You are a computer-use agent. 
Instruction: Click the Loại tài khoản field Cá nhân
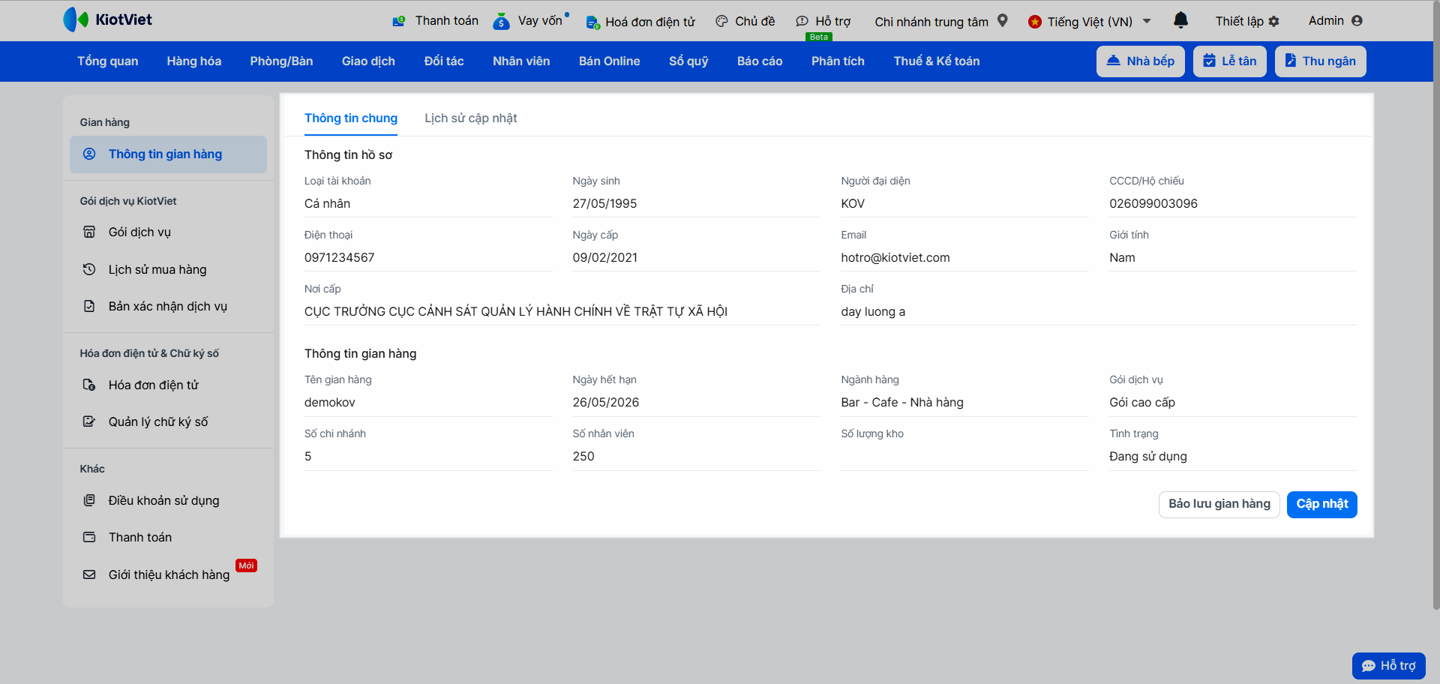pos(428,204)
